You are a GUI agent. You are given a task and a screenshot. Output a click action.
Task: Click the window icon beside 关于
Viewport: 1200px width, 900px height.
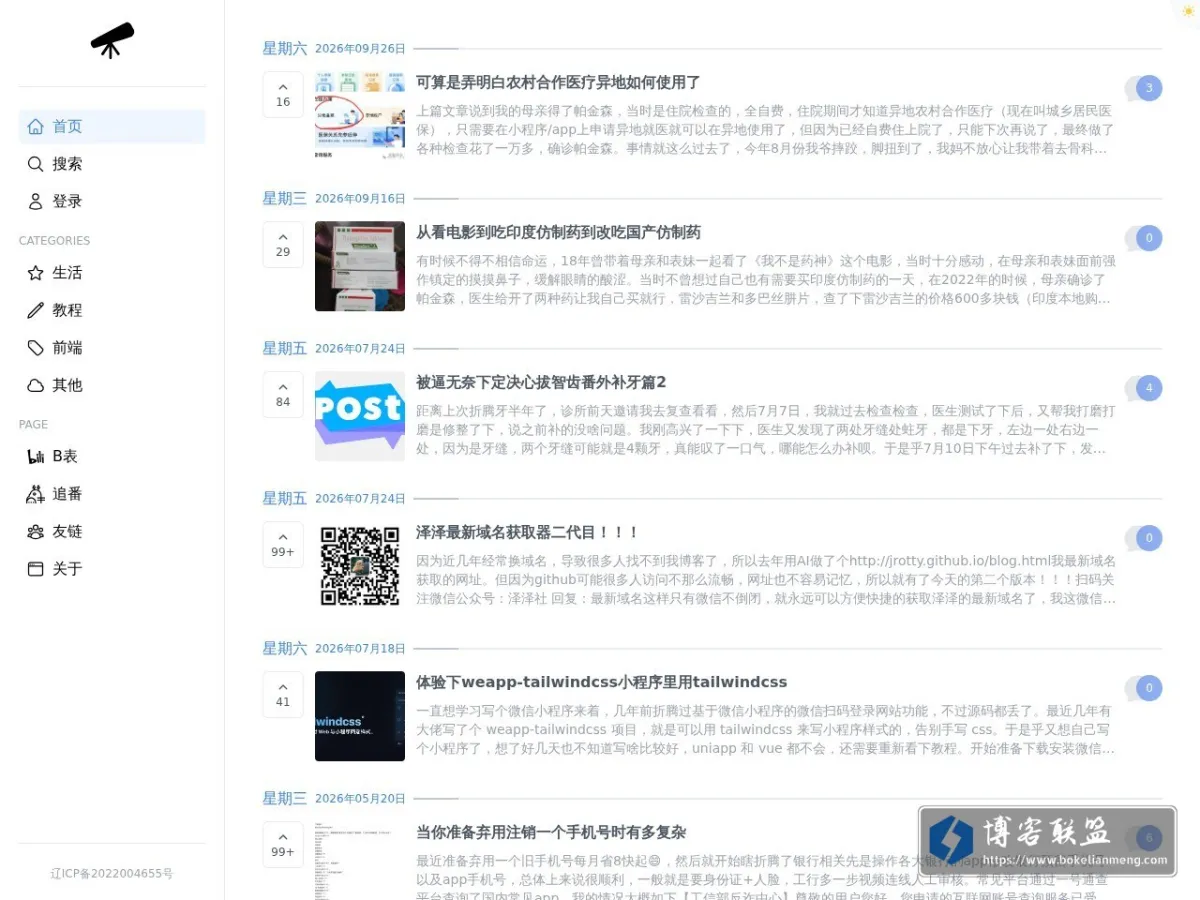(x=36, y=569)
